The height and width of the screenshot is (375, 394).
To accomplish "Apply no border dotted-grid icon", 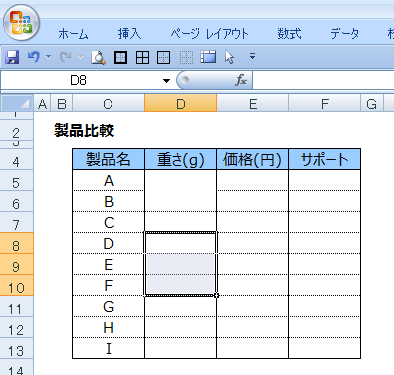I will click(x=186, y=57).
